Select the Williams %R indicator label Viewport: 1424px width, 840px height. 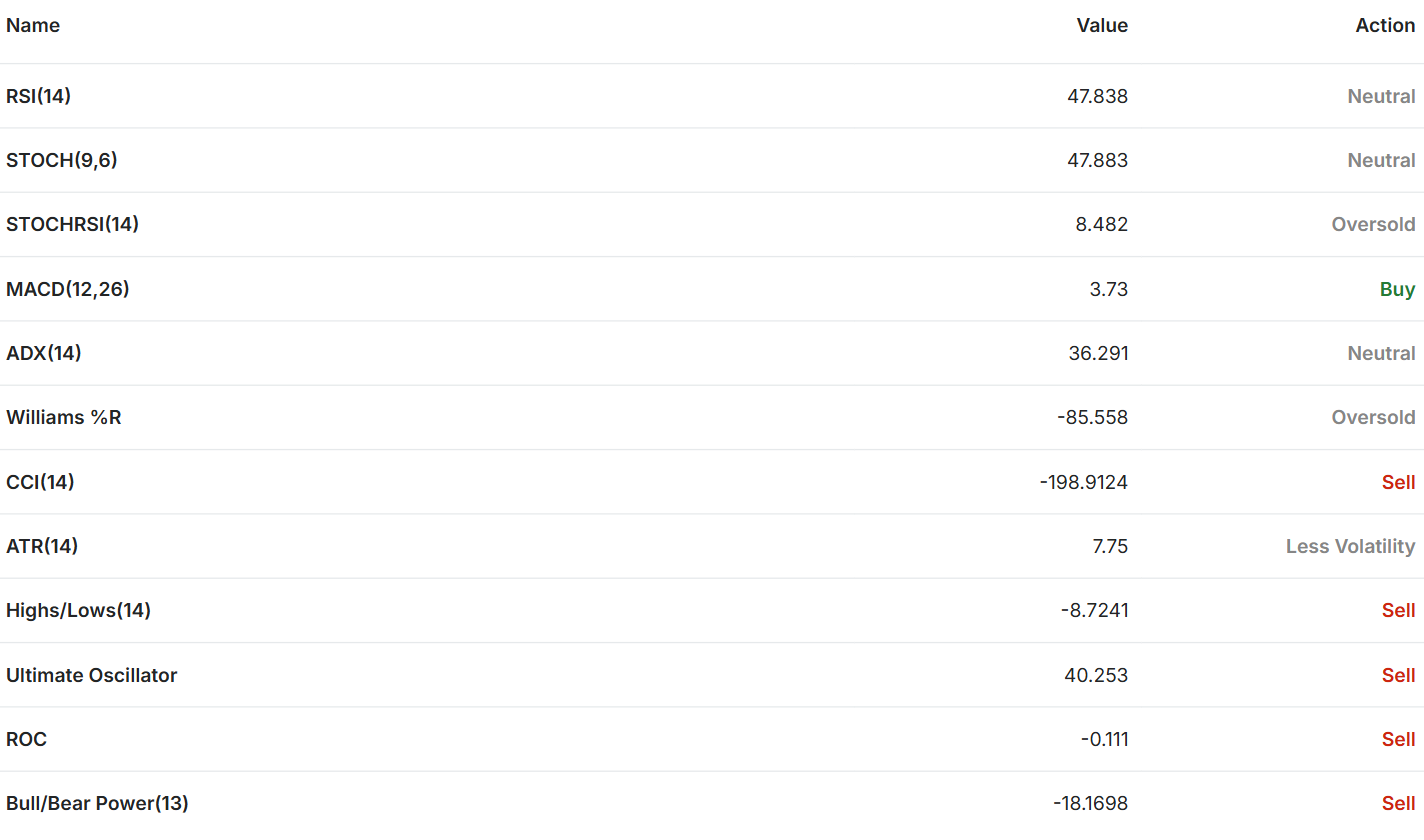pyautogui.click(x=64, y=417)
